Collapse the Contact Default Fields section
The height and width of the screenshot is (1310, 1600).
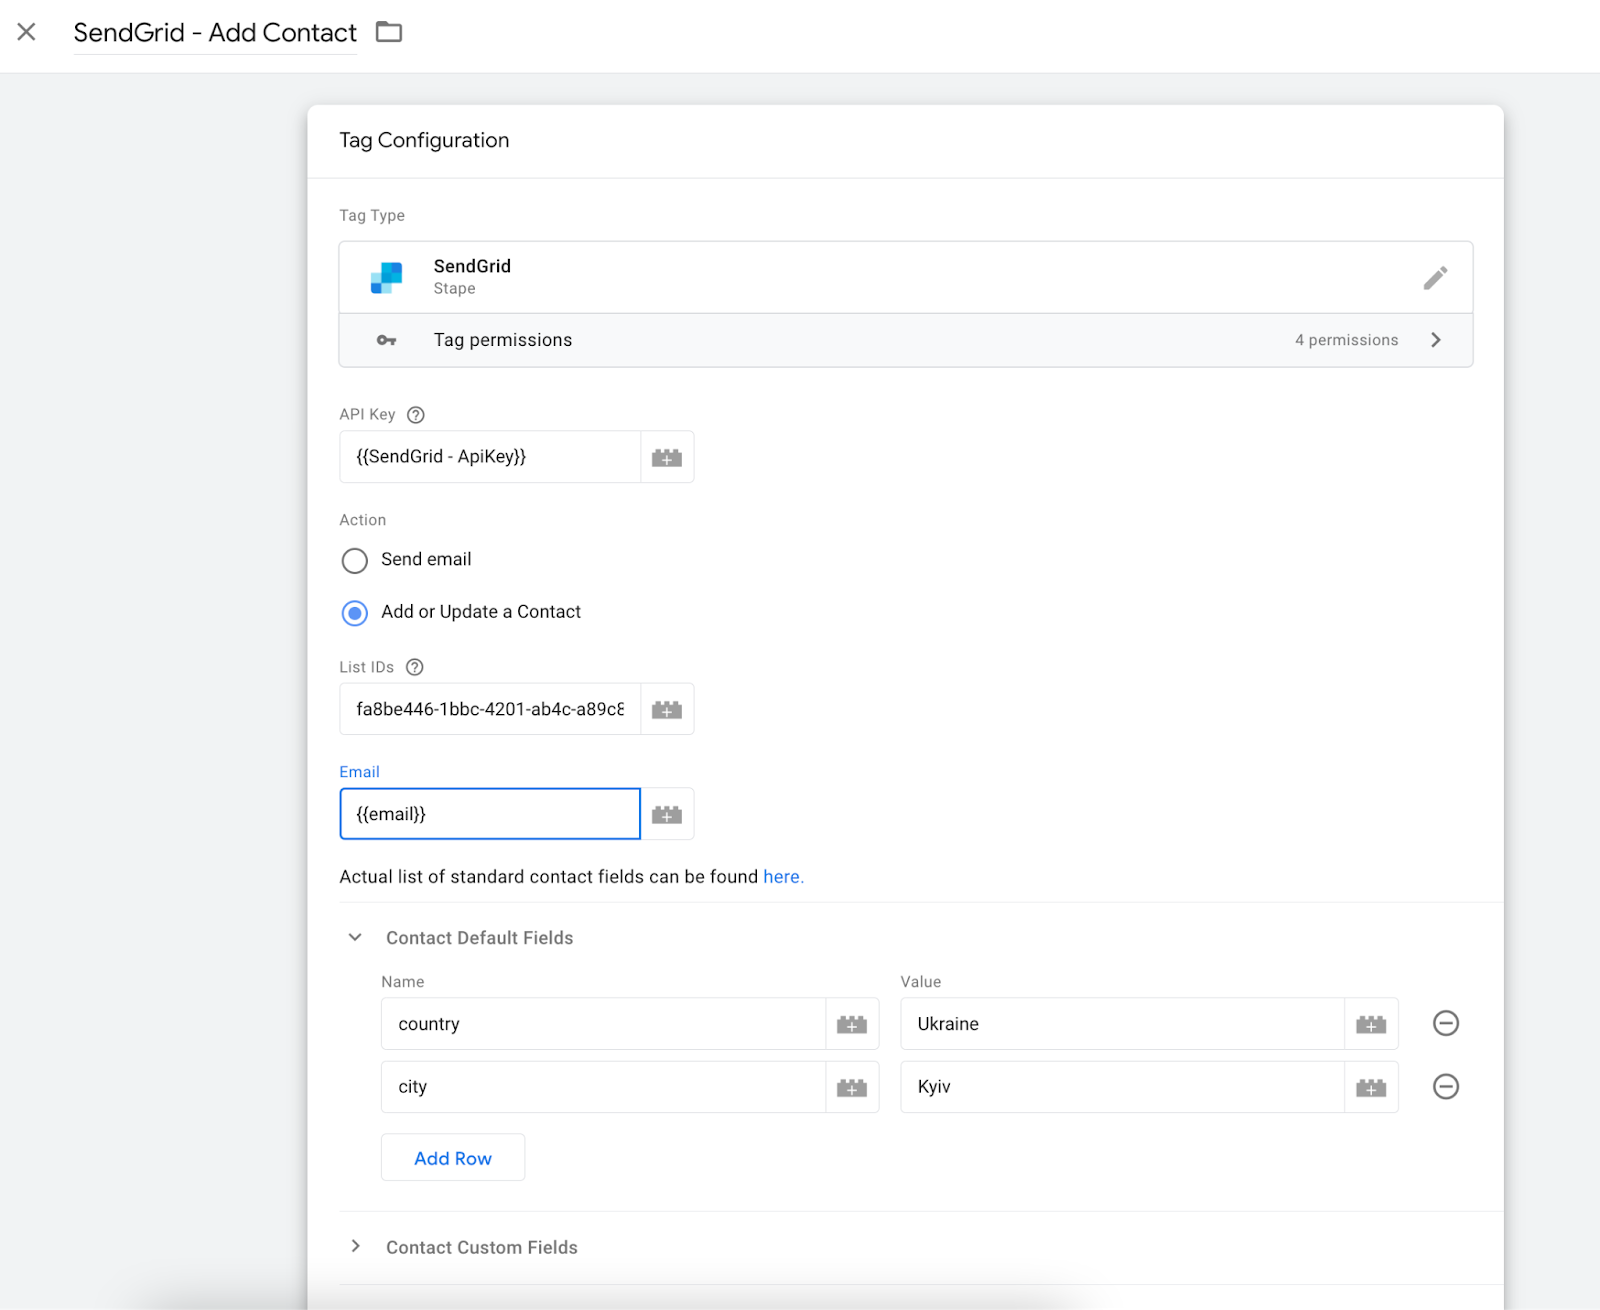355,938
